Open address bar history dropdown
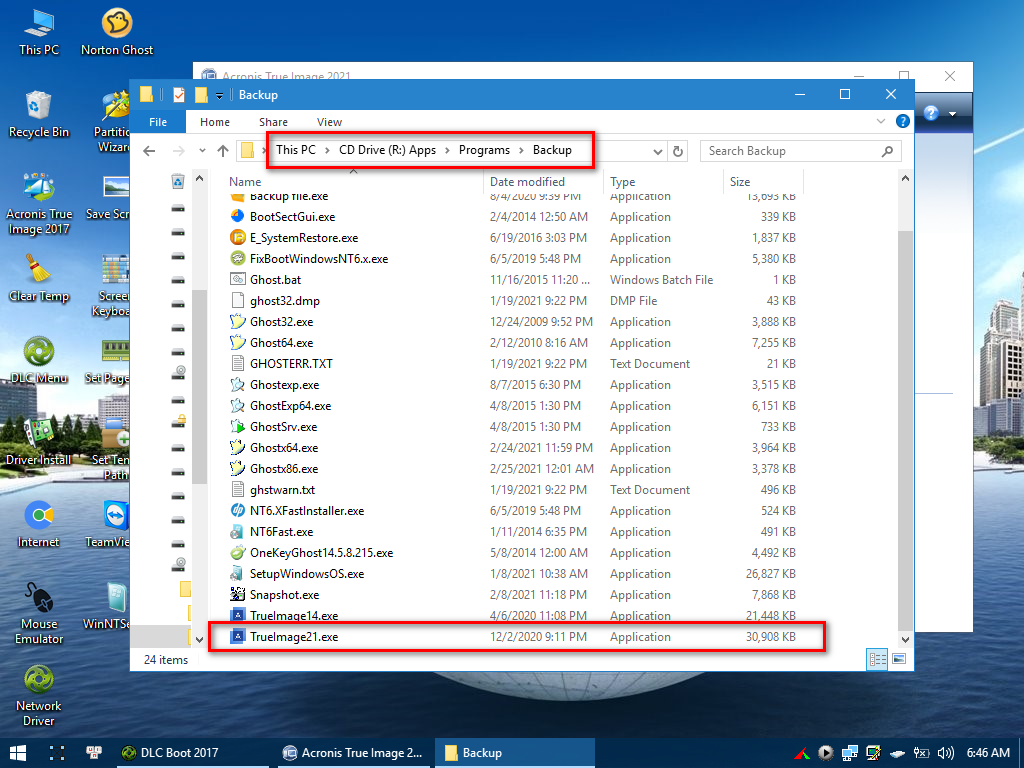Screen dimensions: 1024x768 point(658,152)
